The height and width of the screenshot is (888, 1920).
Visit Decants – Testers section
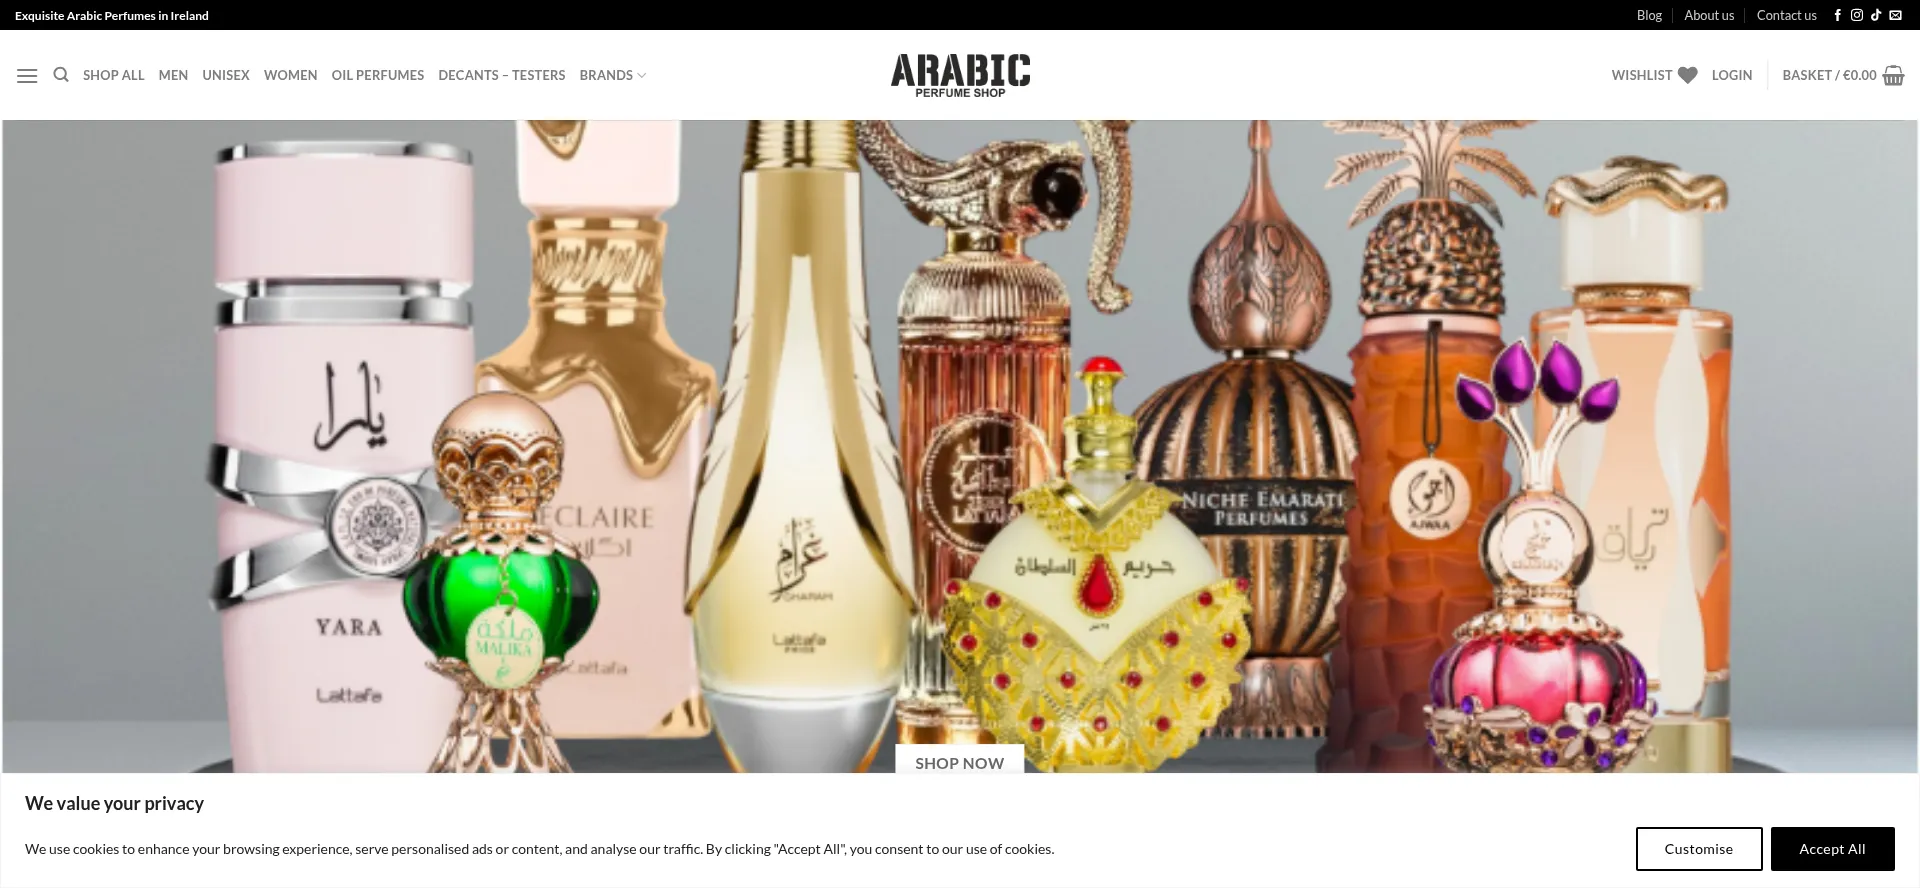tap(502, 75)
